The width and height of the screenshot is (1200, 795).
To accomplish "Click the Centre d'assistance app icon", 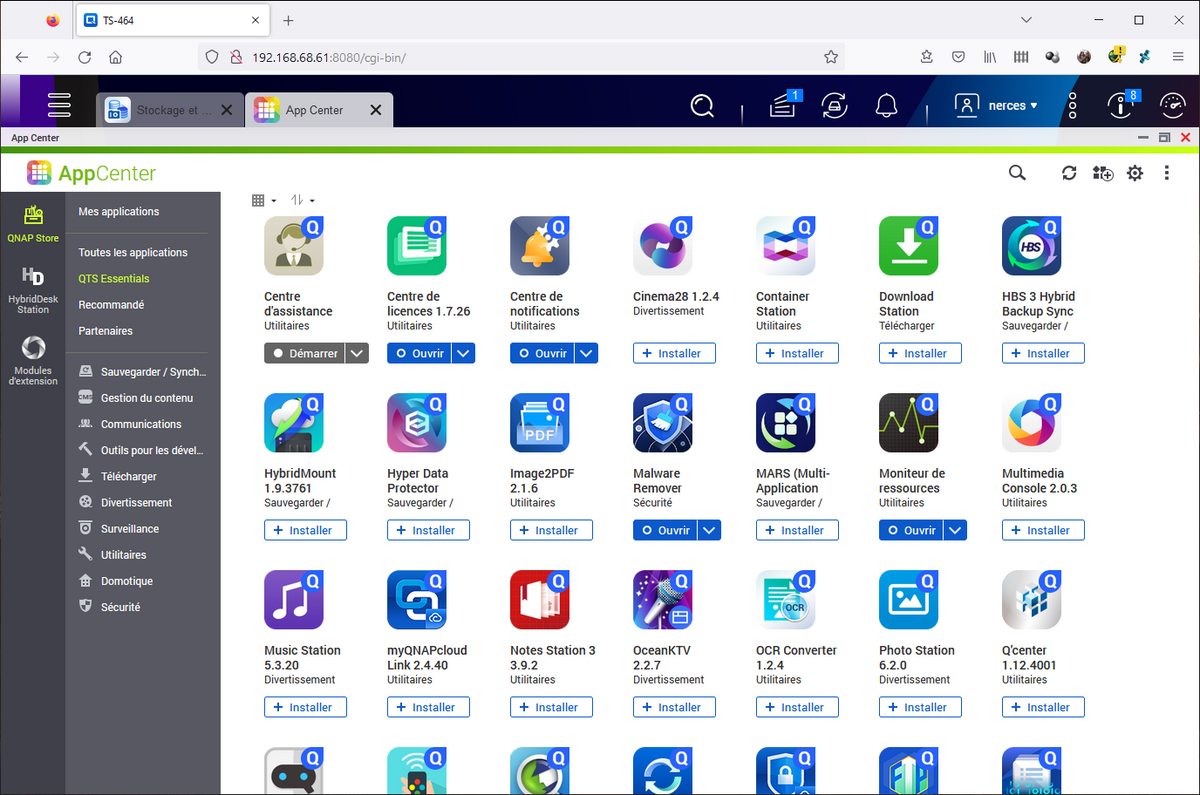I will 294,246.
